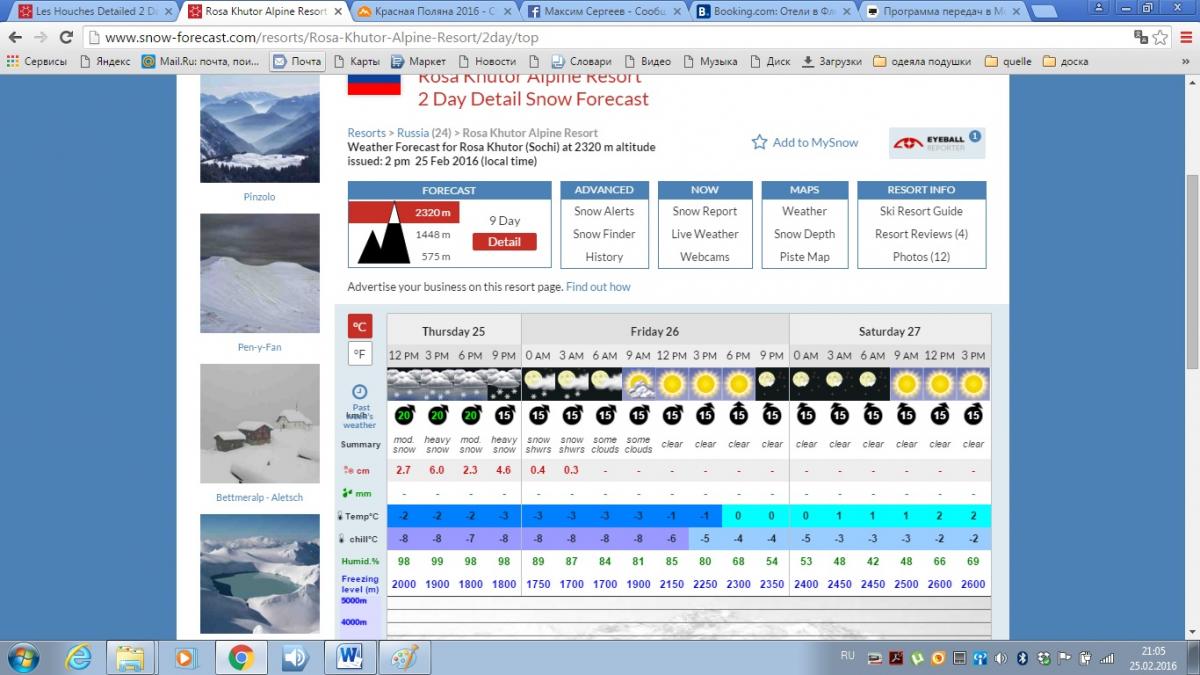Switch to the Les Houches tab
This screenshot has width=1200, height=675.
click(x=94, y=12)
